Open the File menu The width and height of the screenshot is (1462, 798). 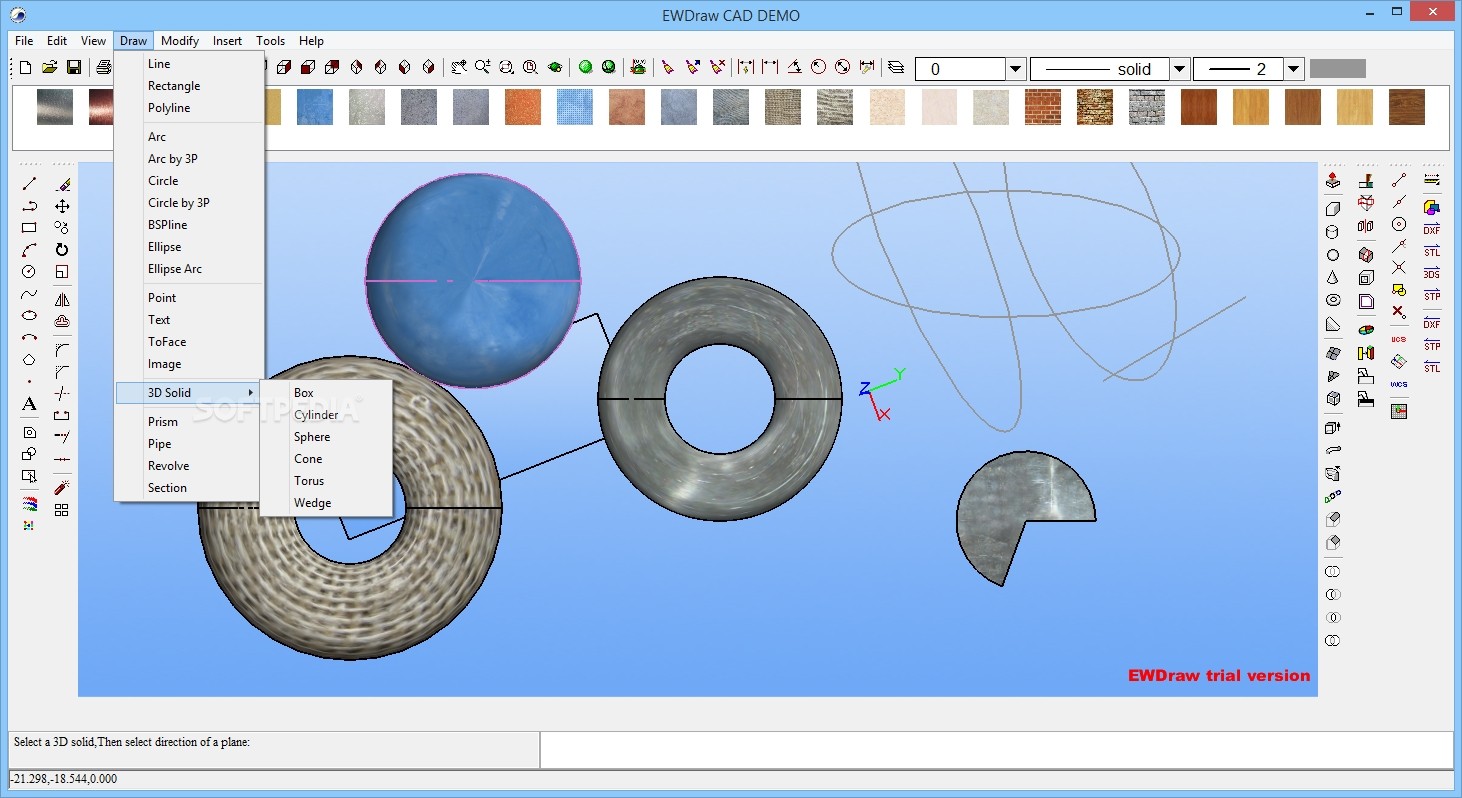tap(24, 41)
